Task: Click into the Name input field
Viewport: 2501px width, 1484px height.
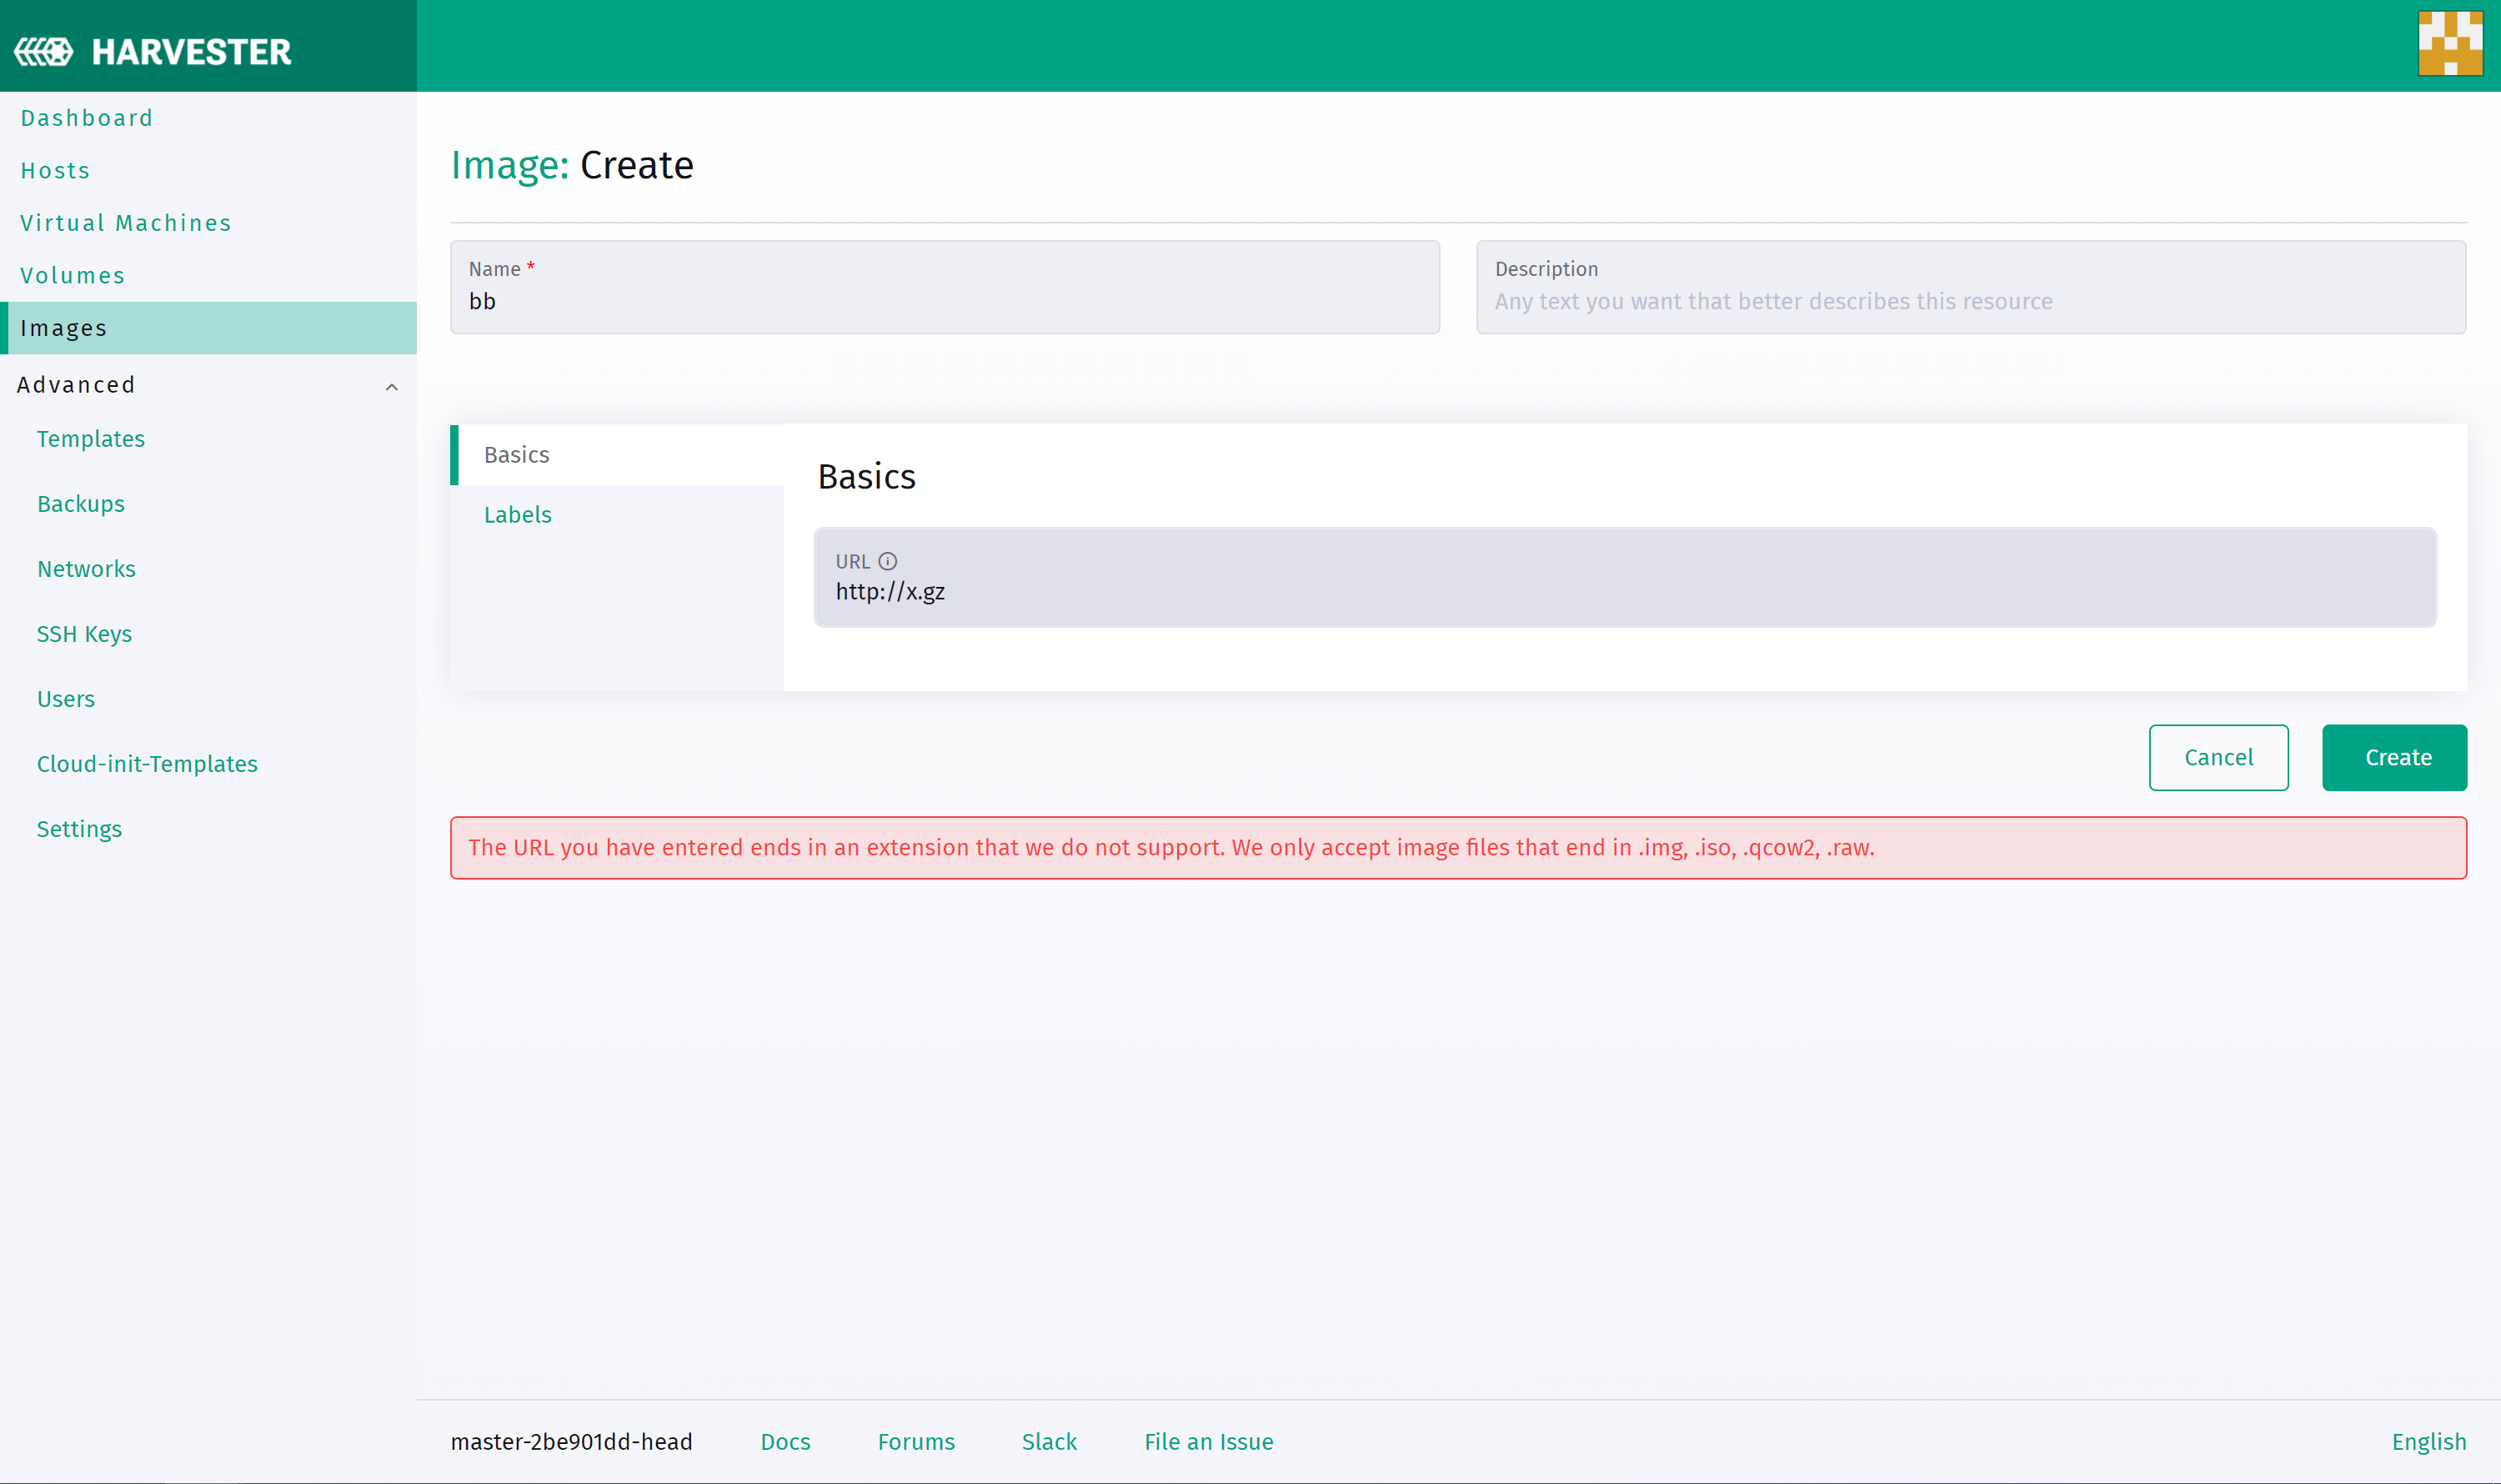Action: click(x=944, y=300)
